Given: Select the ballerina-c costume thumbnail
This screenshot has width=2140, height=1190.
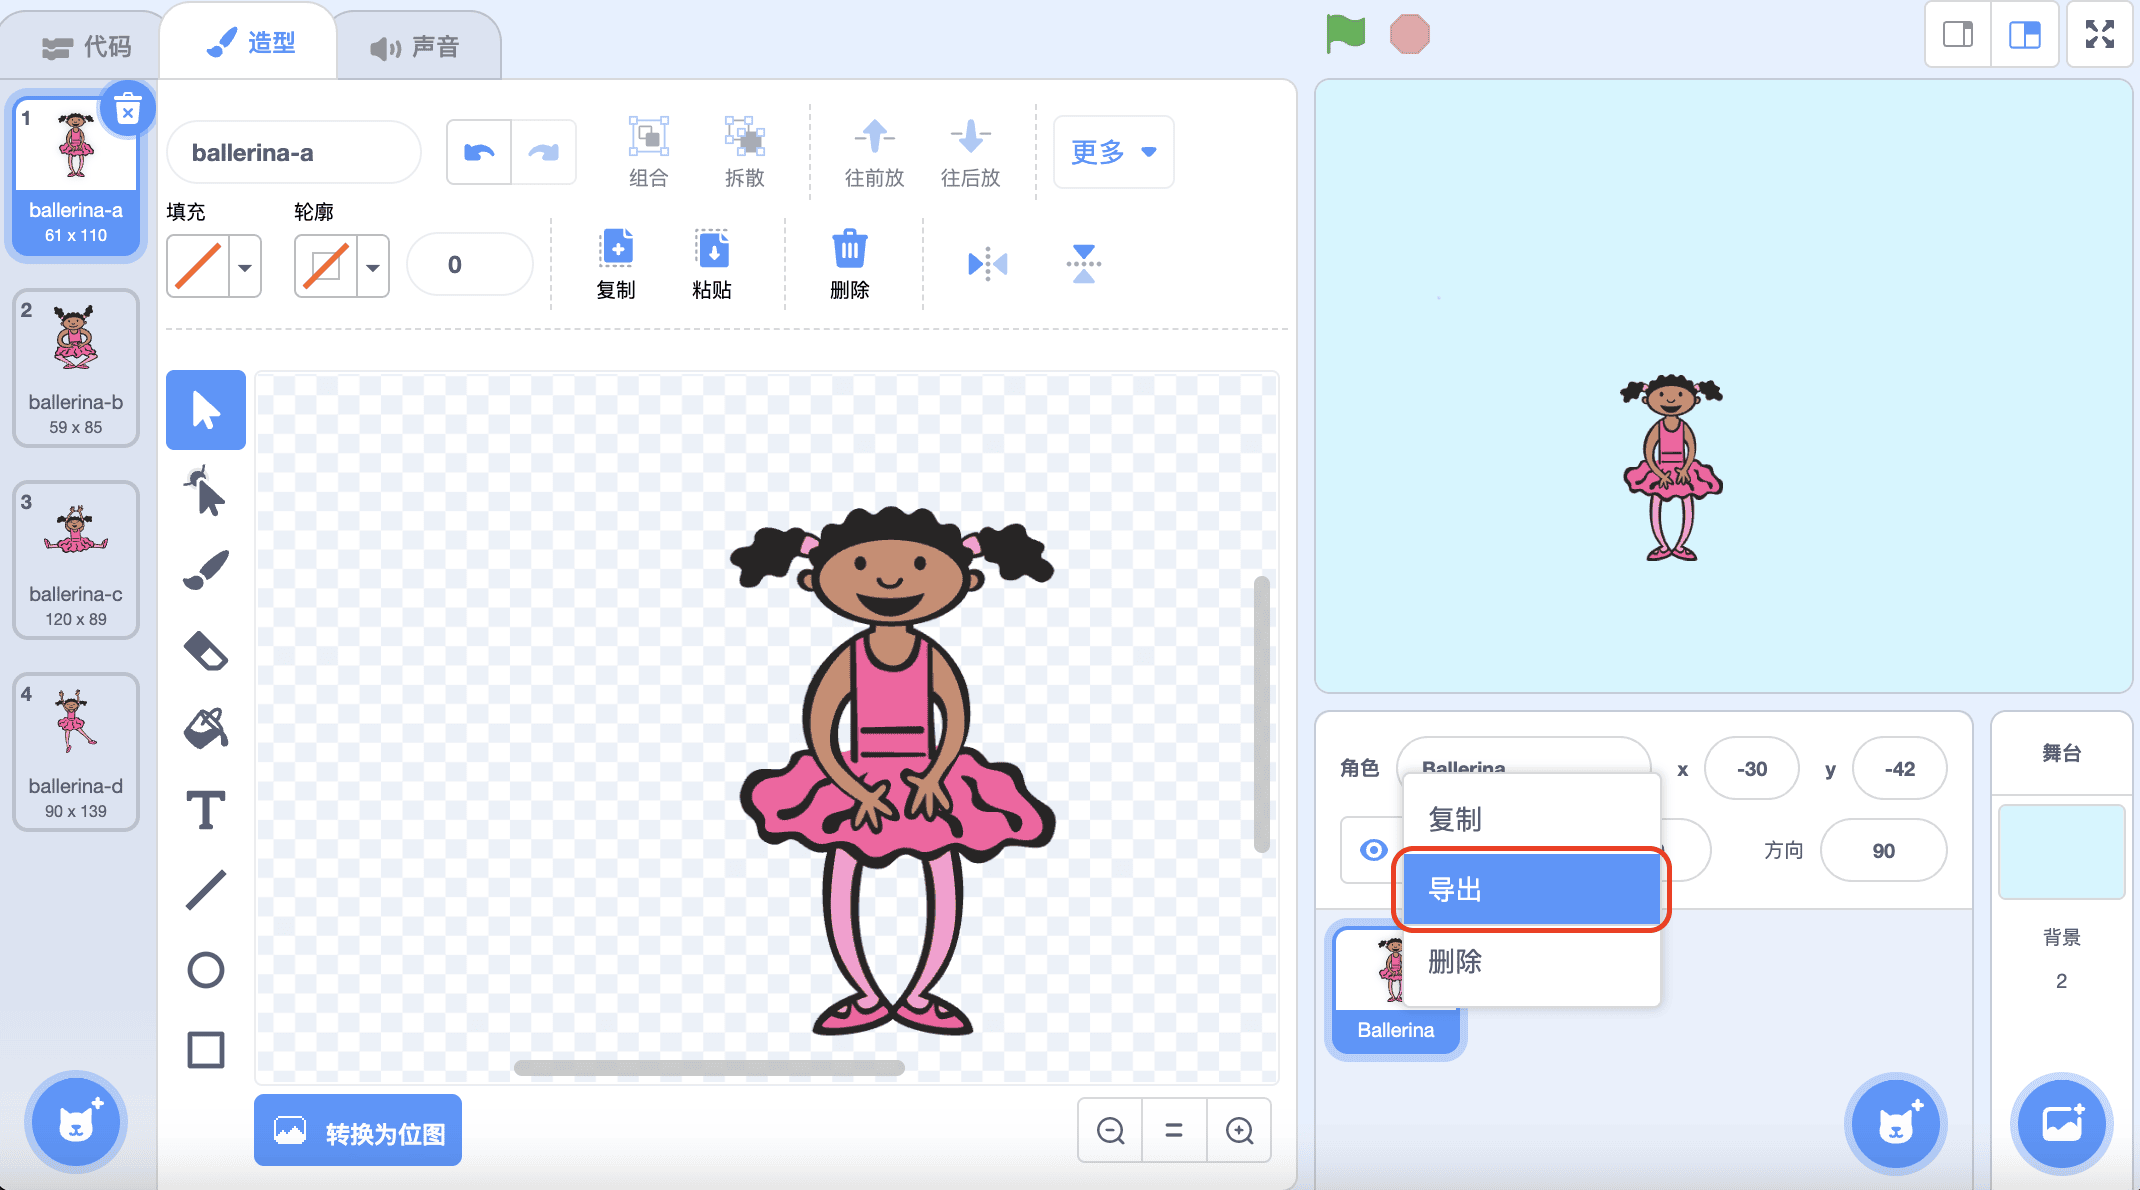Looking at the screenshot, I should point(76,560).
